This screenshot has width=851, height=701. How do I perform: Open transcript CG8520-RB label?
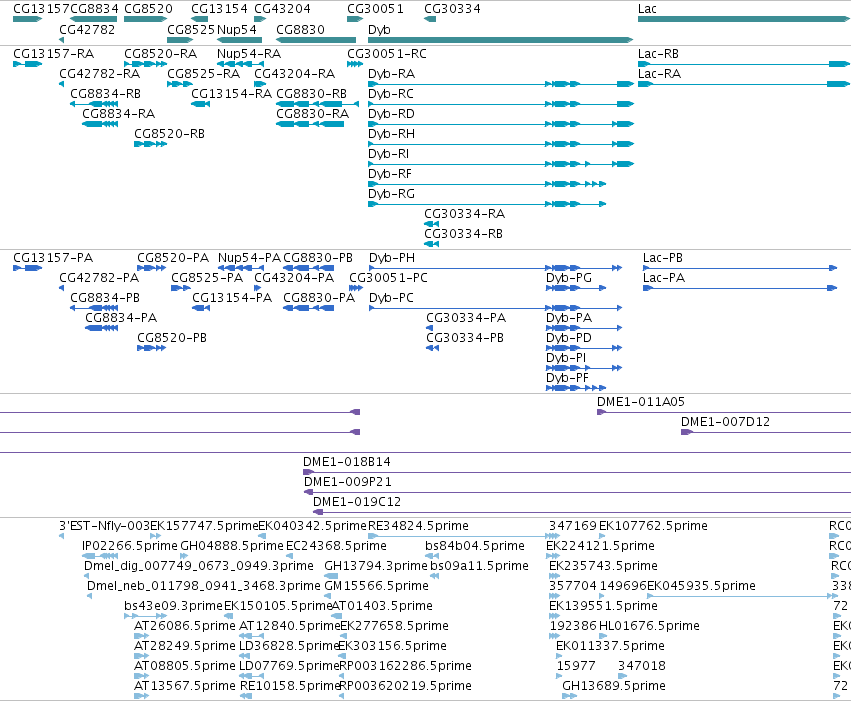click(x=169, y=134)
